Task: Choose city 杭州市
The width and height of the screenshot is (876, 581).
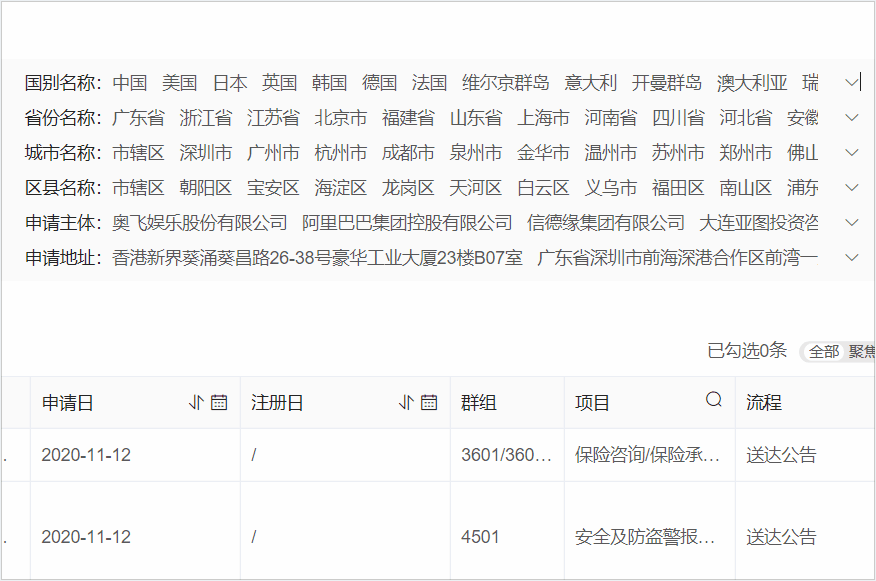Action: (x=341, y=153)
